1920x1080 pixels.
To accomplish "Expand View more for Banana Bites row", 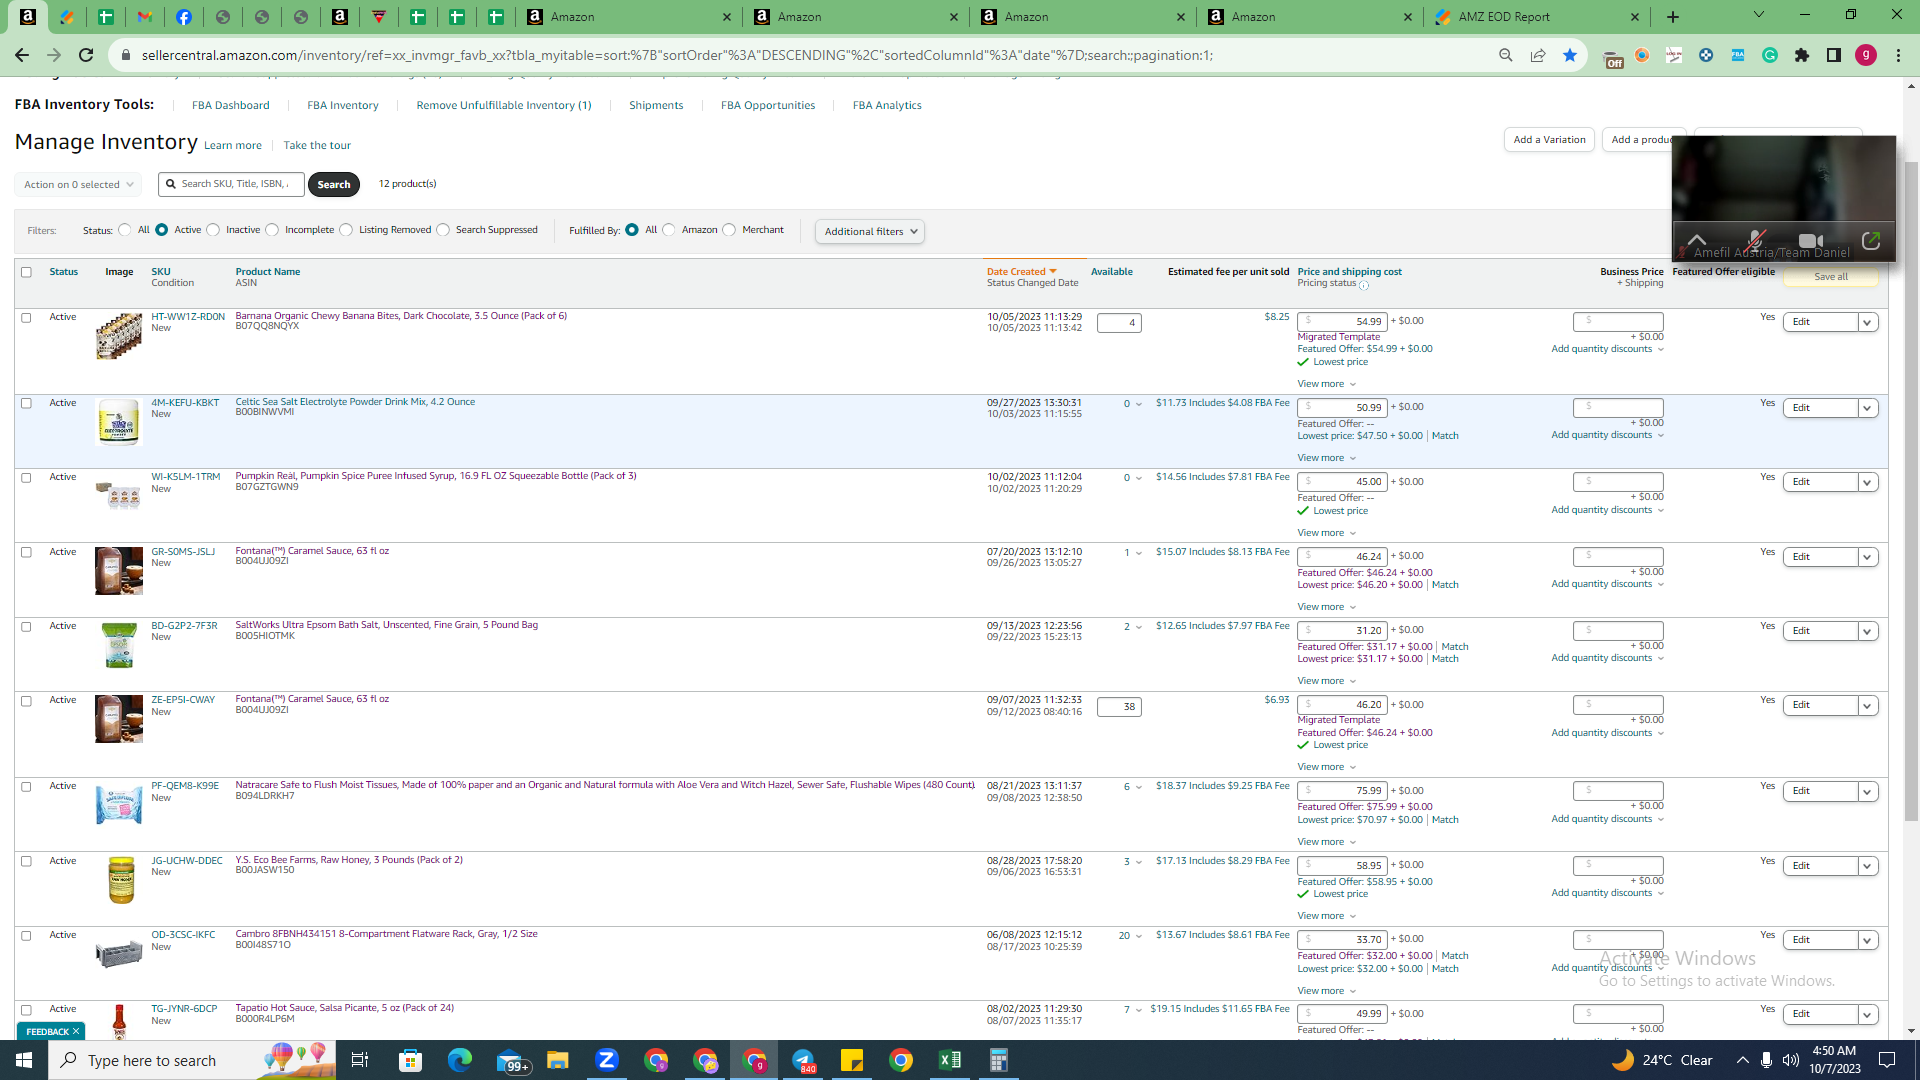I will click(x=1327, y=384).
